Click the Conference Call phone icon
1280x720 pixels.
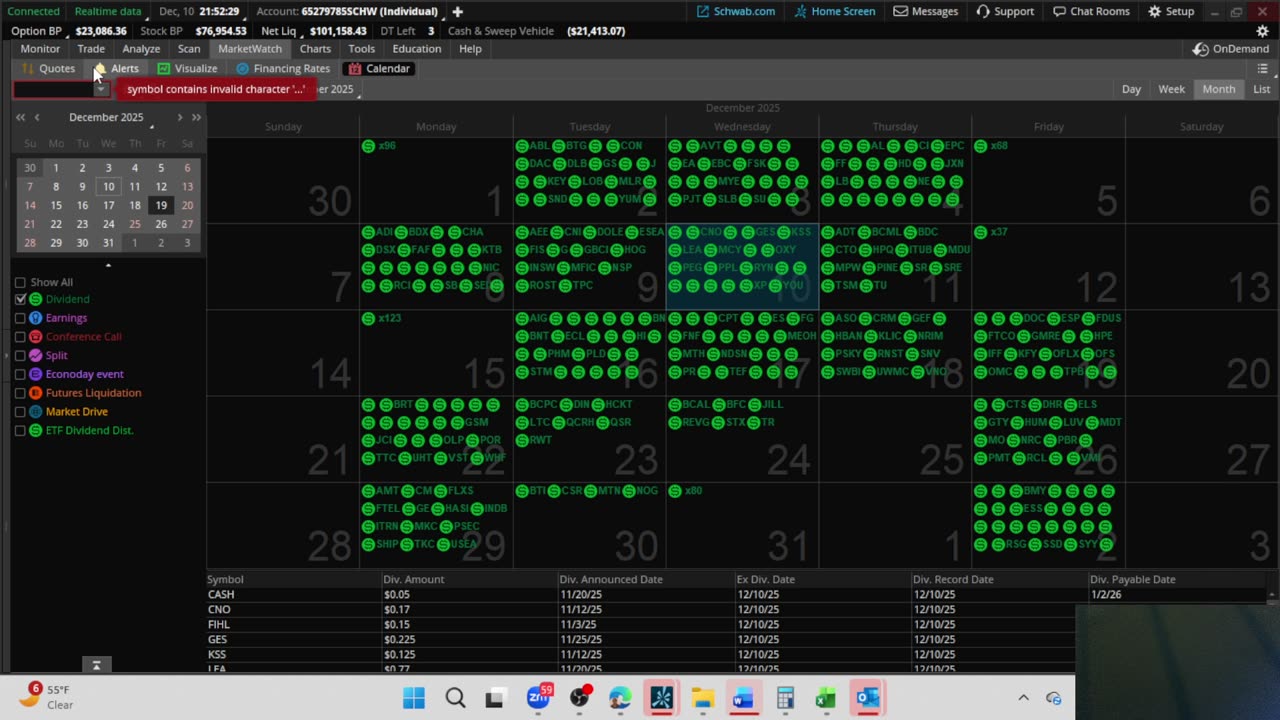click(36, 337)
